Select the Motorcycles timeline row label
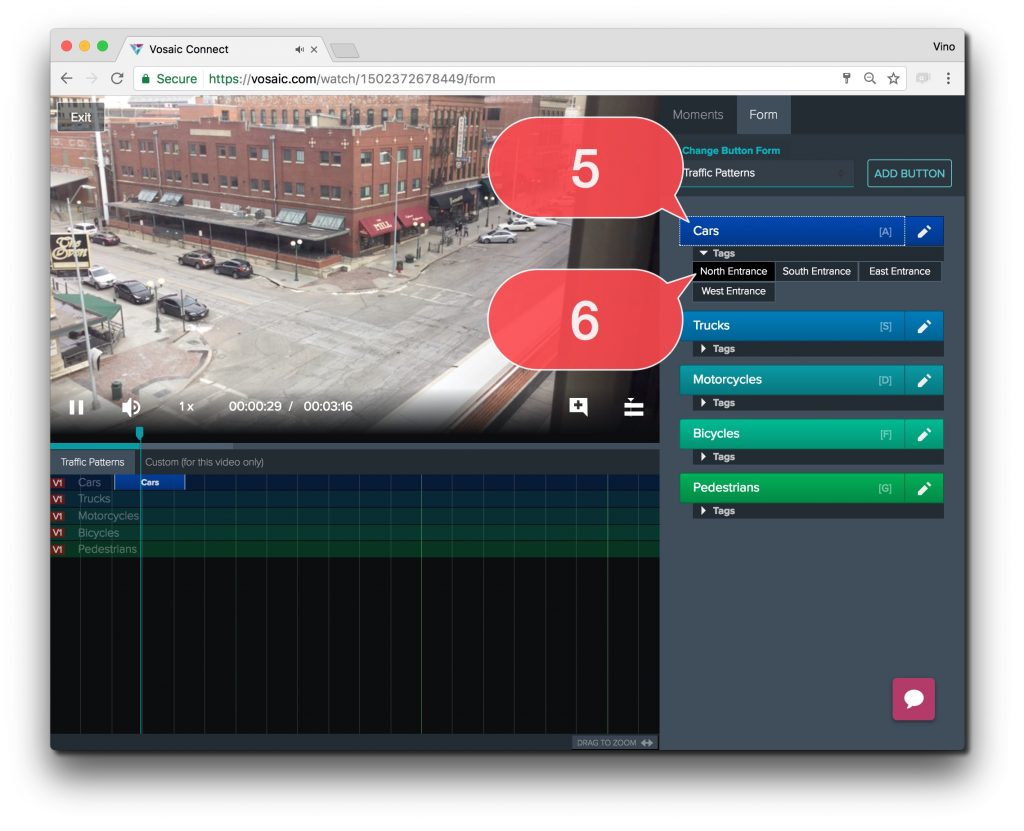The width and height of the screenshot is (1024, 831). pyautogui.click(x=108, y=516)
